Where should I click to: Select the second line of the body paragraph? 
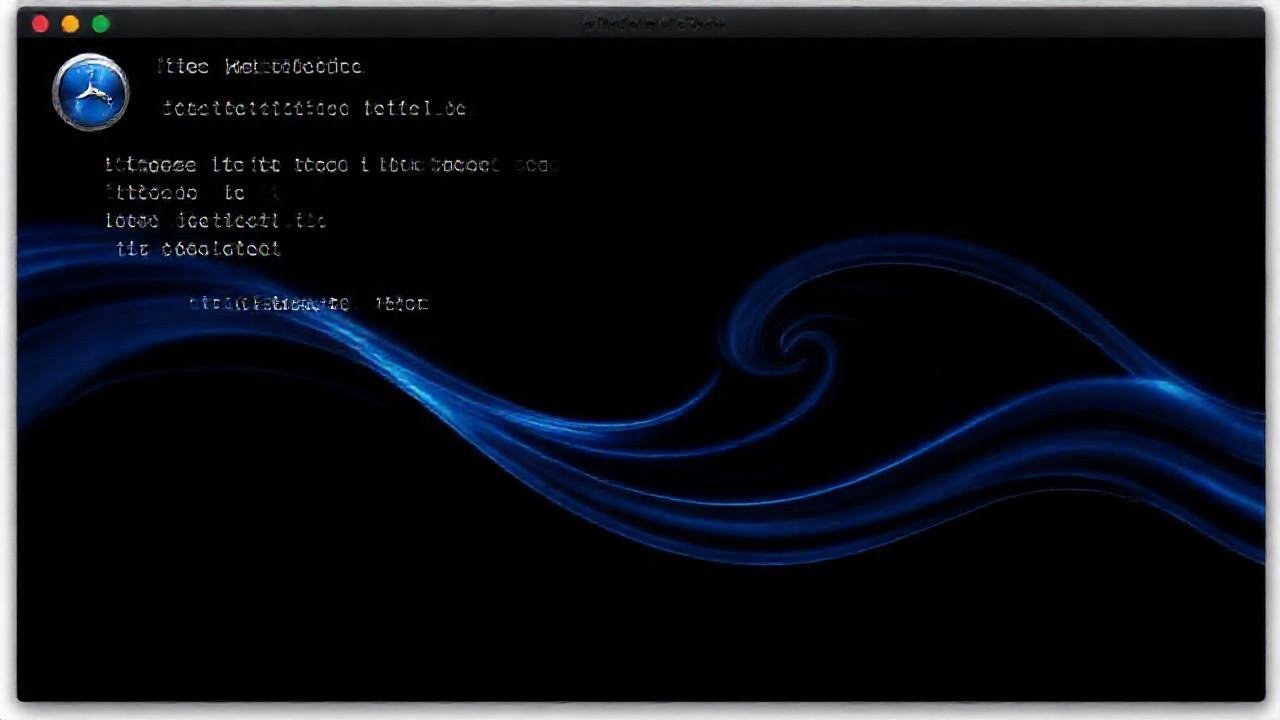[x=190, y=192]
